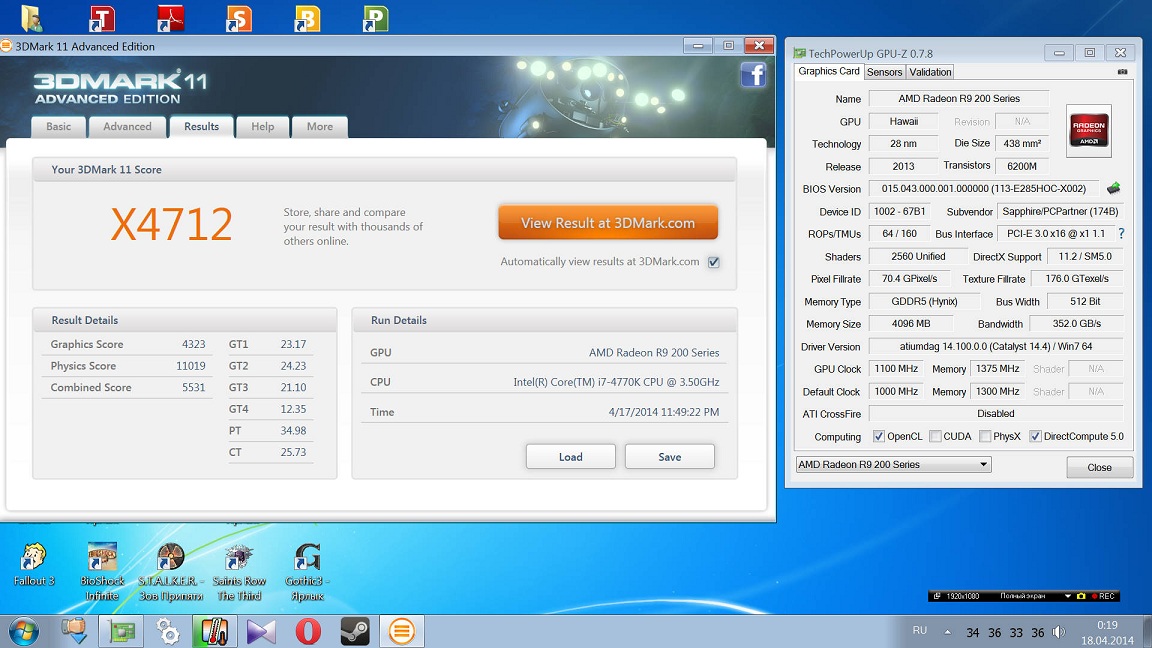1152x648 pixels.
Task: Open the purple media player taskbar icon
Action: 261,631
